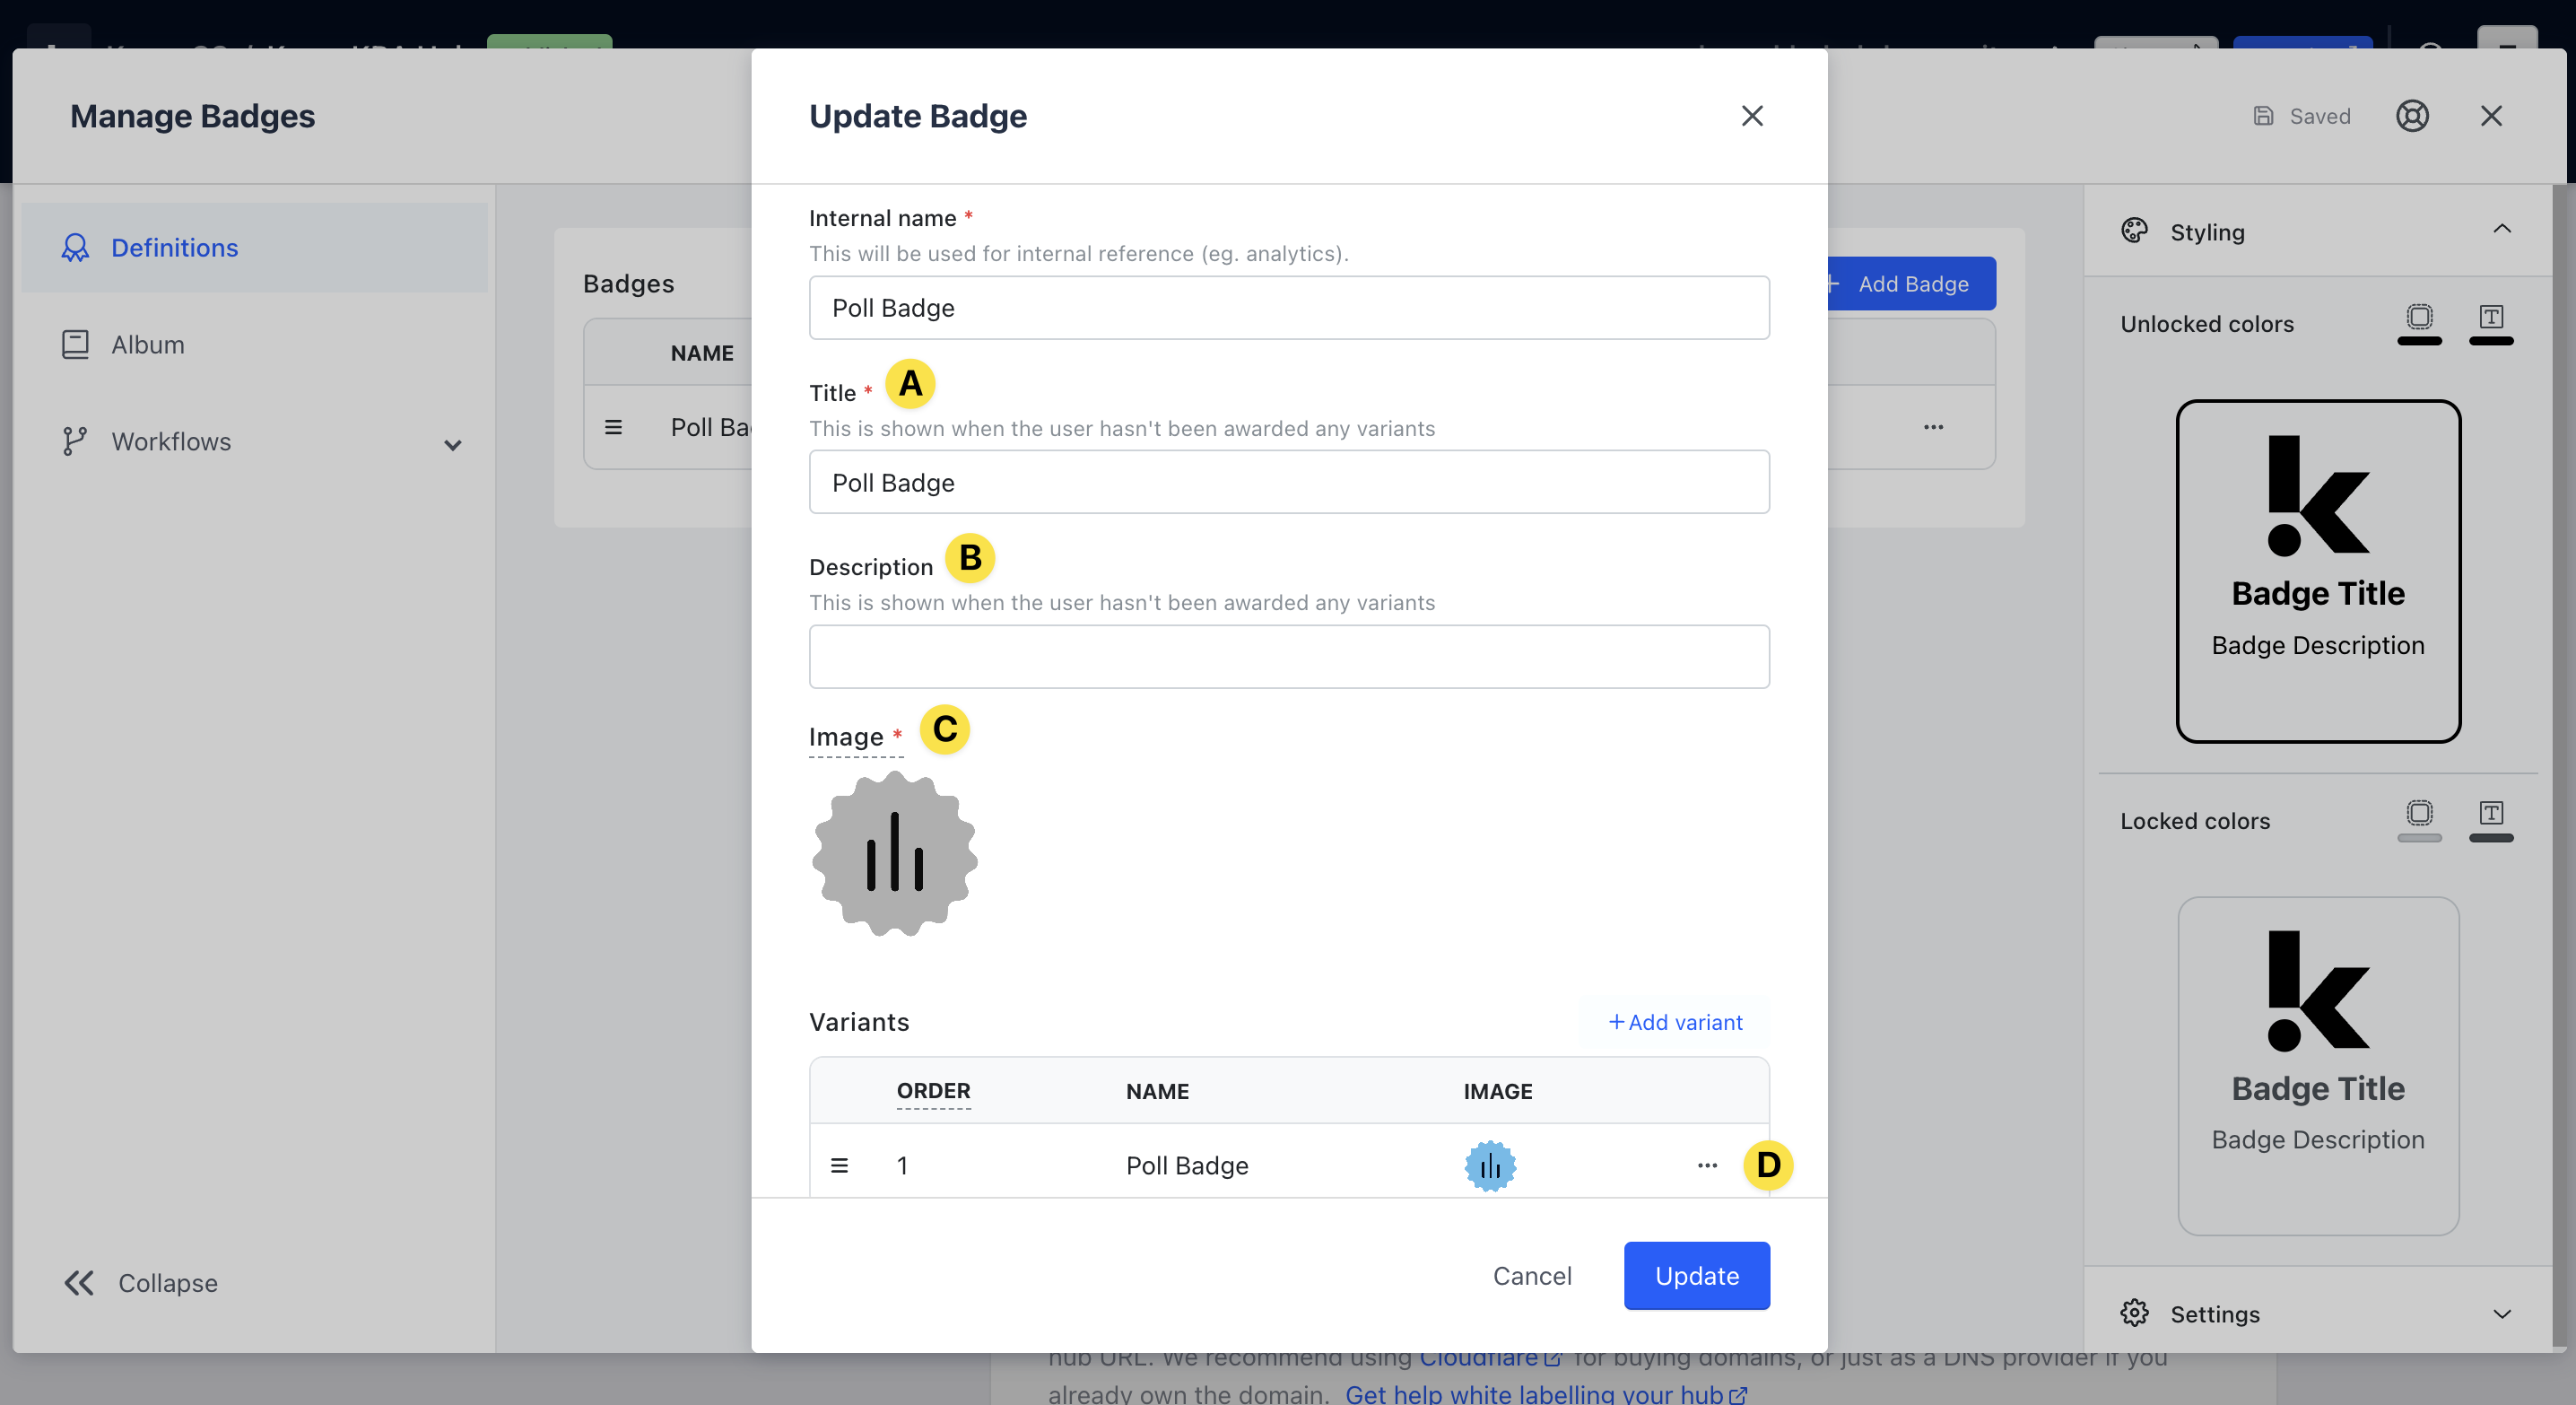Click the life-ring help icon in header
Screen dimensions: 2576x1405
tap(2411, 116)
